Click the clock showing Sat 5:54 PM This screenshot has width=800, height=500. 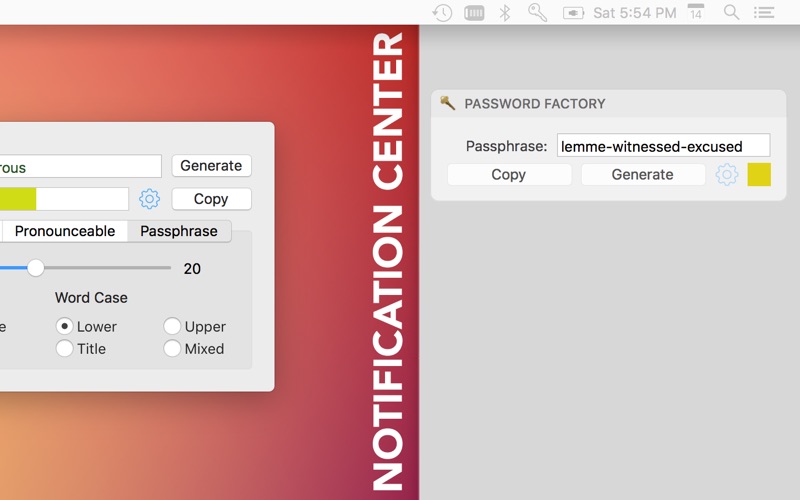(635, 13)
